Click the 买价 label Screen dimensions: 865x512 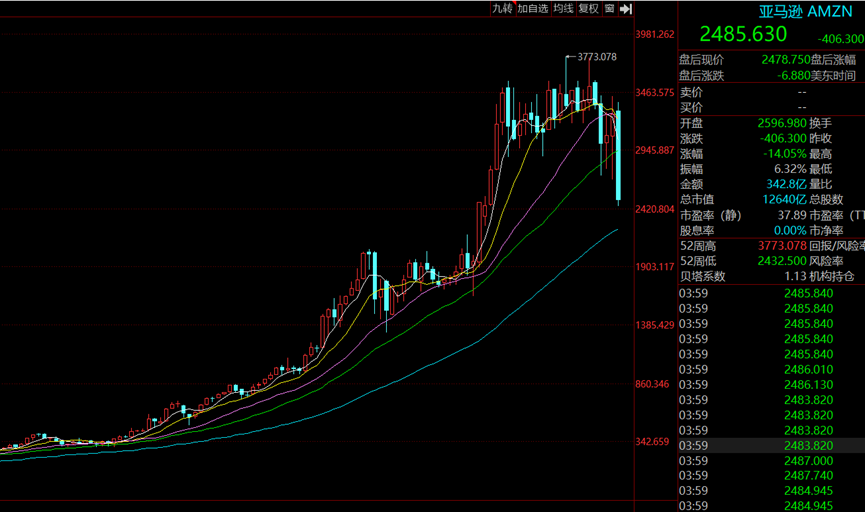point(691,108)
